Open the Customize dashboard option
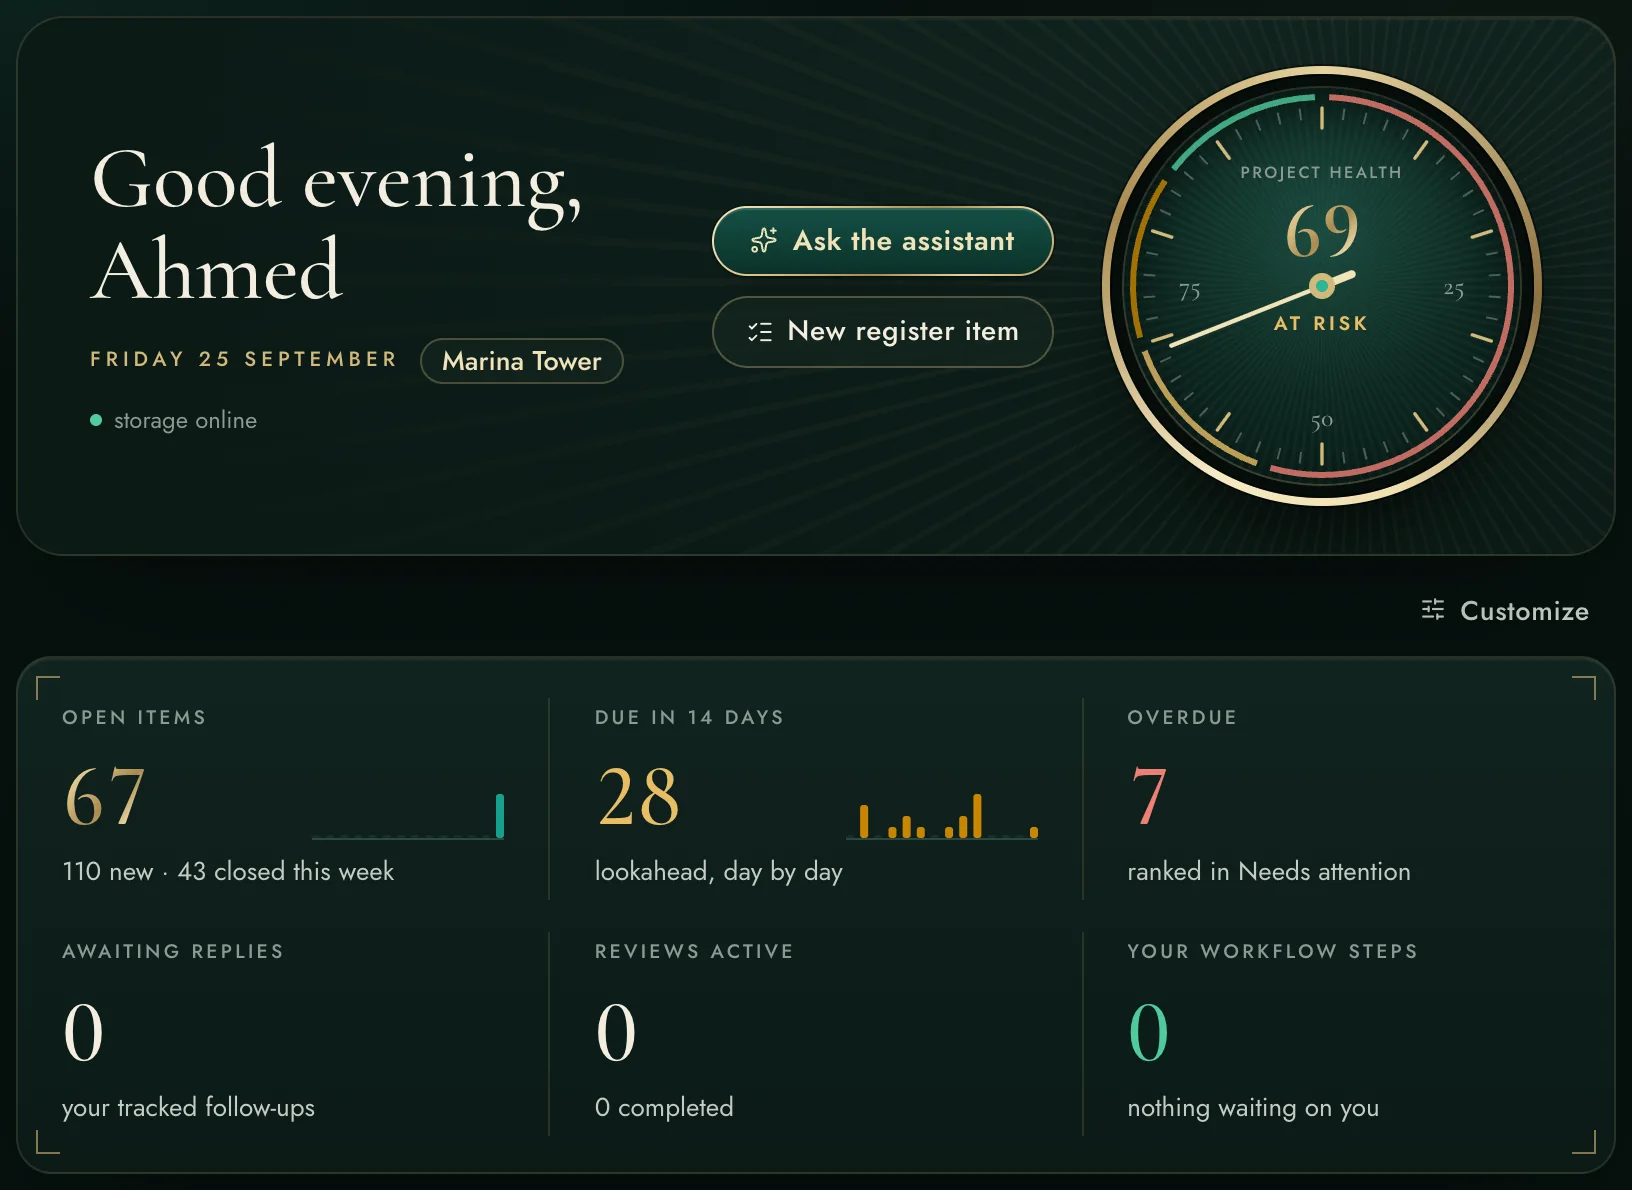Screen dimensions: 1632x1190 (1505, 610)
